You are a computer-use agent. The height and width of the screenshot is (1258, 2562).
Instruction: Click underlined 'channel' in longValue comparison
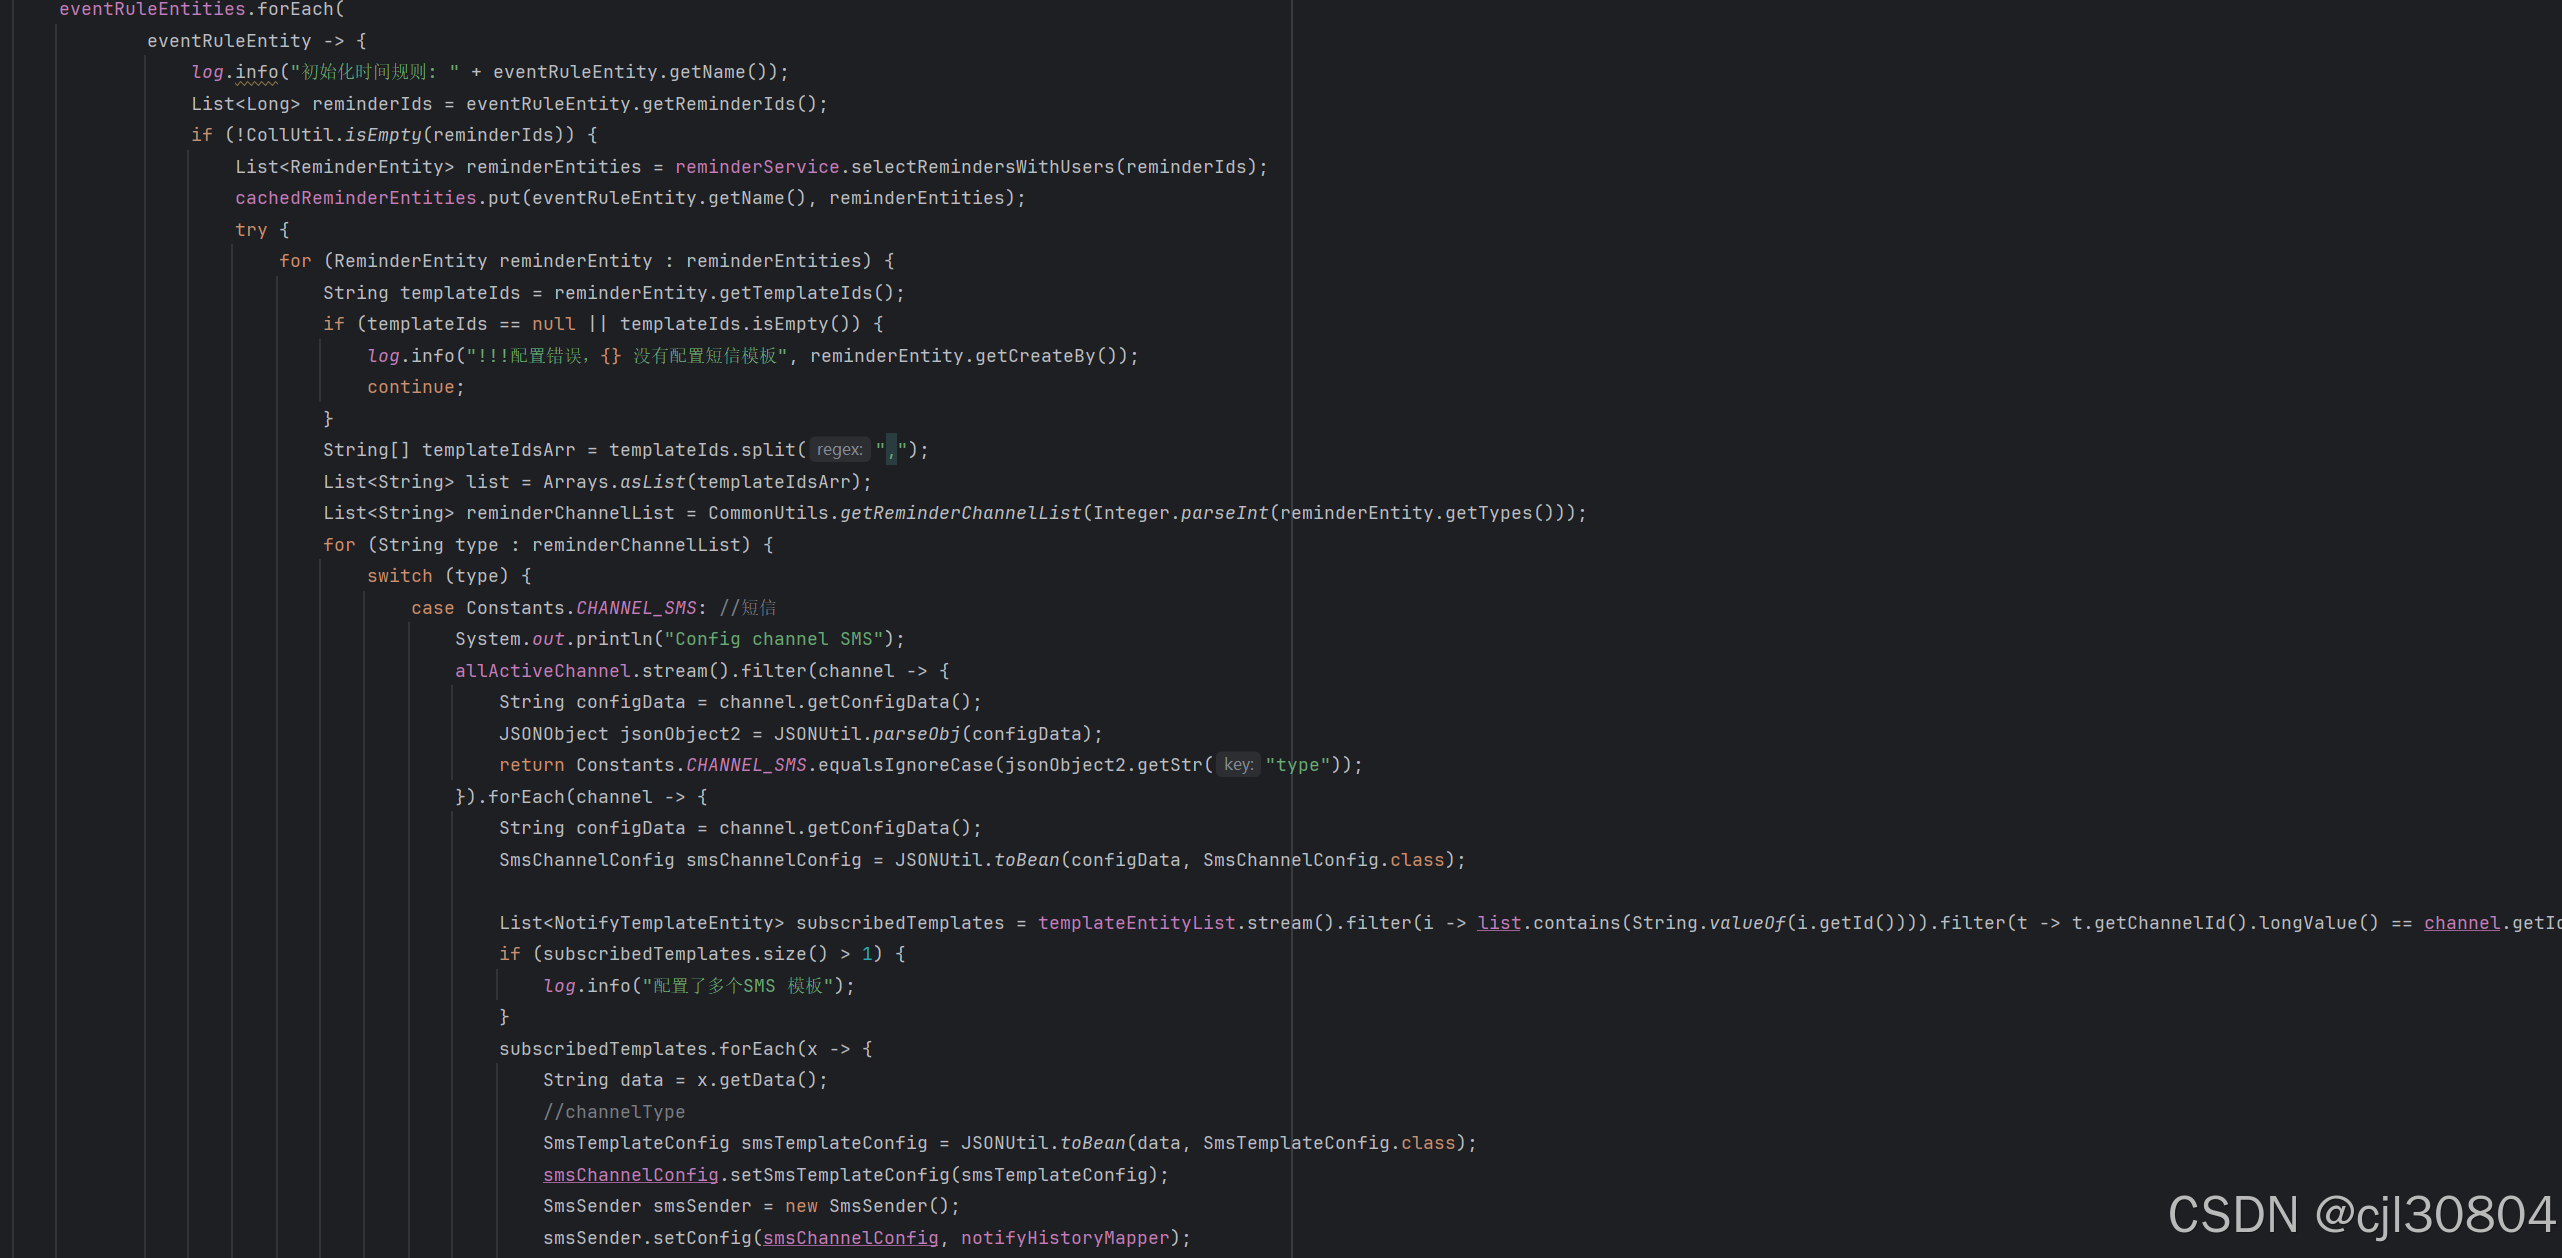tap(2461, 923)
